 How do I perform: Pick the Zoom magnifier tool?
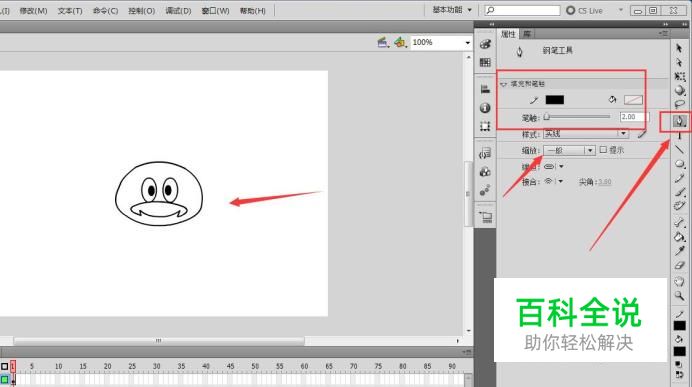coord(680,296)
